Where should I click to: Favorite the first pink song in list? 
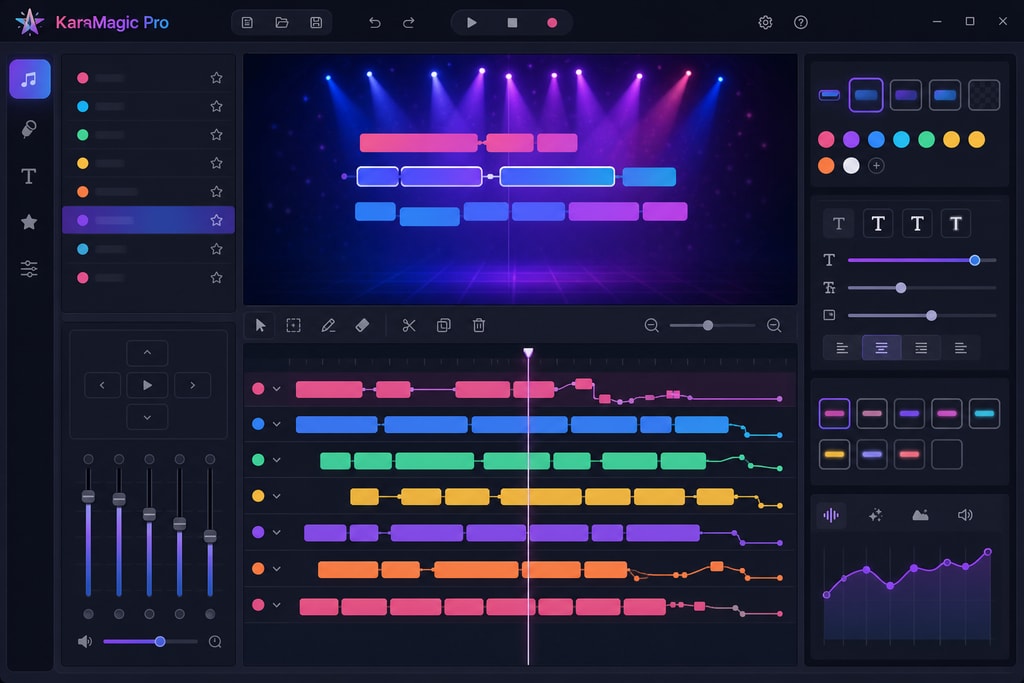[x=216, y=78]
